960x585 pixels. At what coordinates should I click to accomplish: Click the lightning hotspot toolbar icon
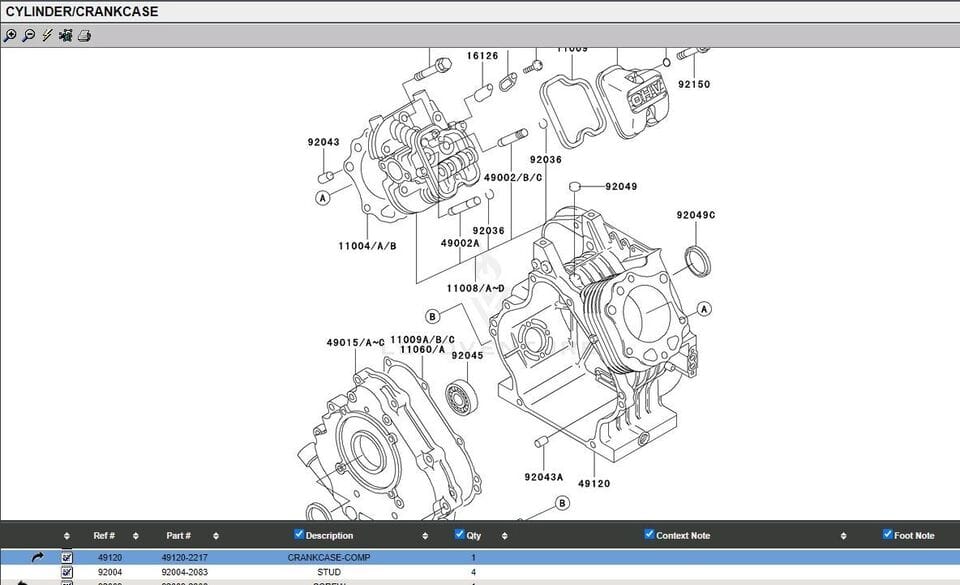[47, 35]
